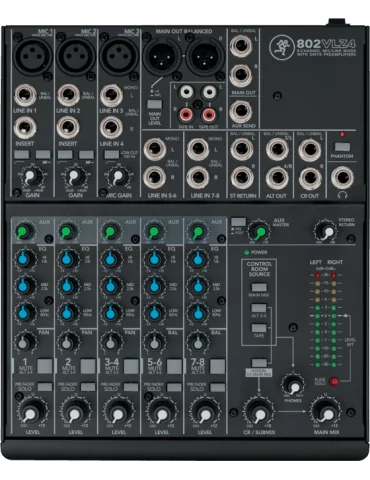Click the PAN knob on channel 2
This screenshot has height=480, width=370.
point(68,342)
